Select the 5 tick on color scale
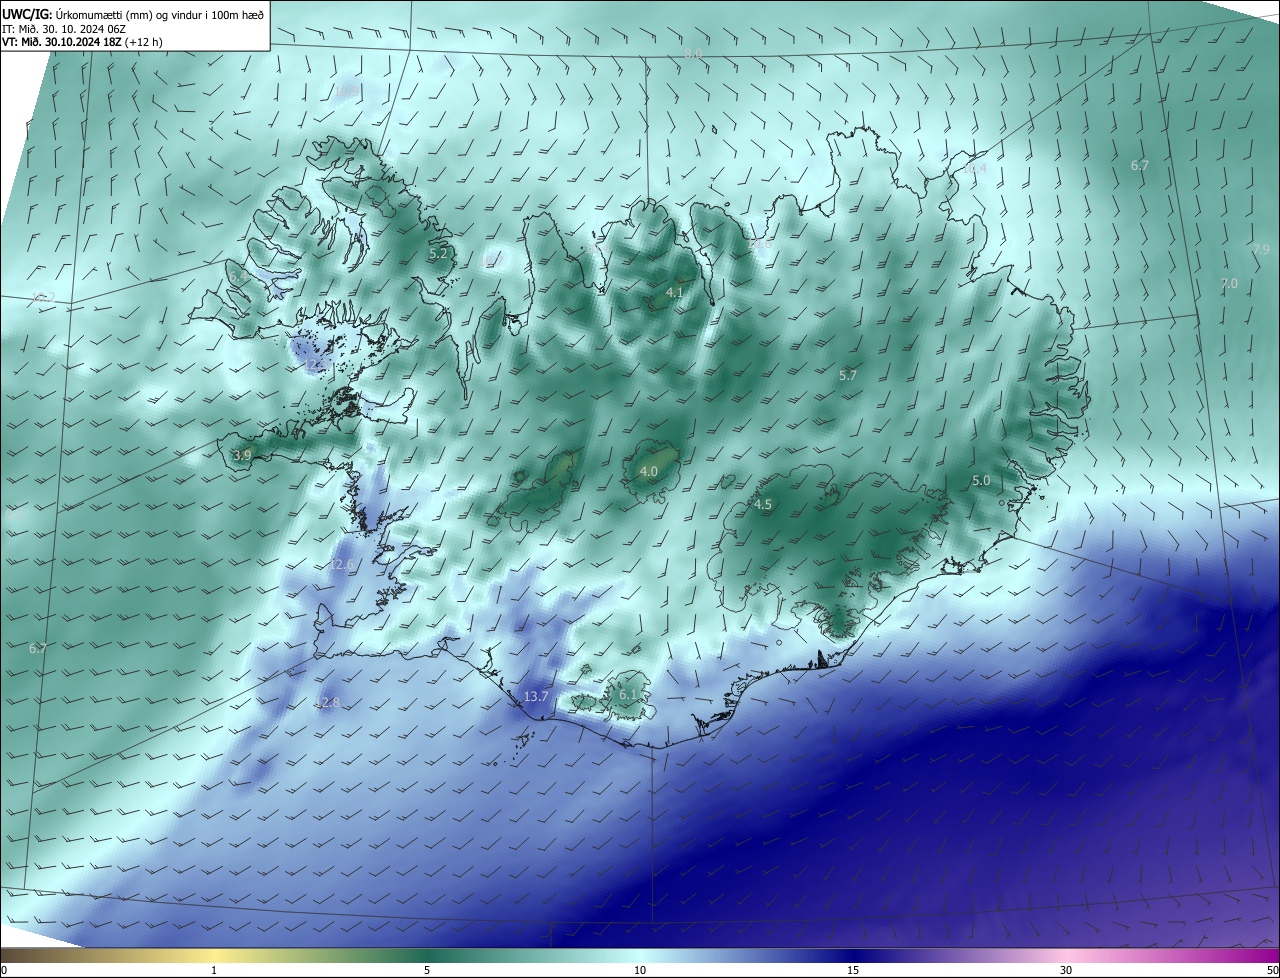The image size is (1280, 978). click(x=427, y=970)
